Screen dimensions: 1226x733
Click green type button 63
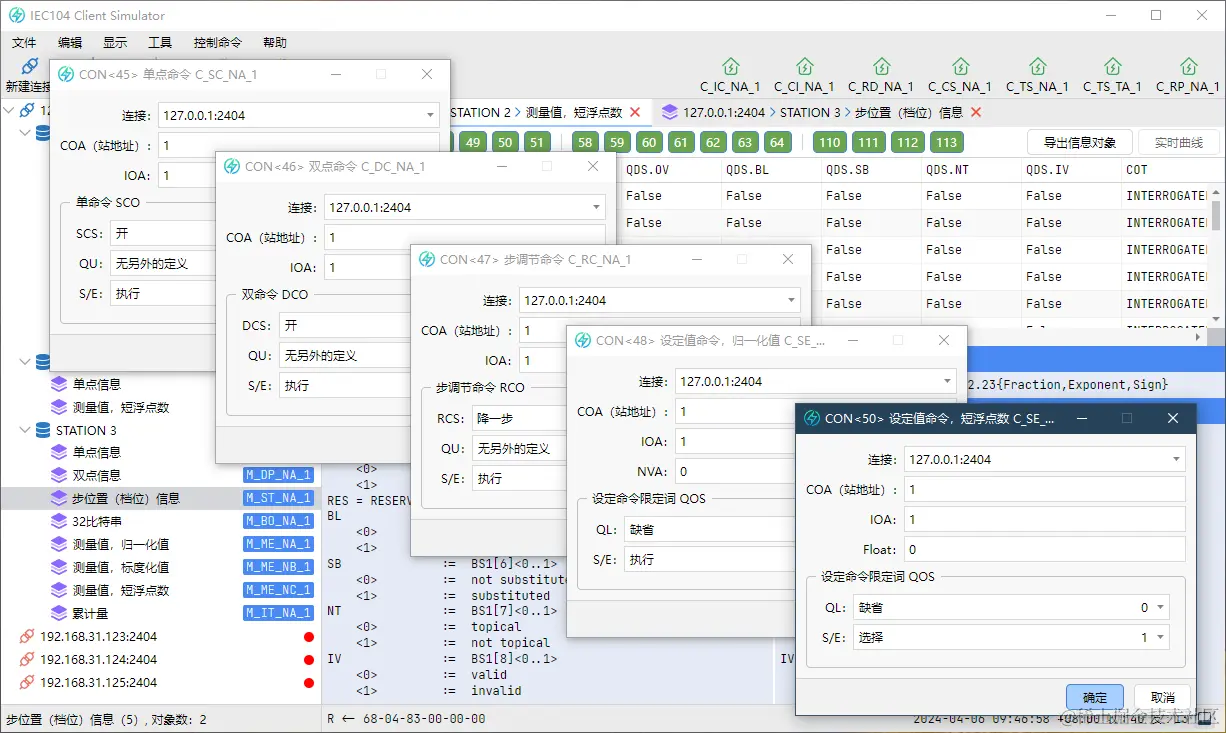point(745,142)
